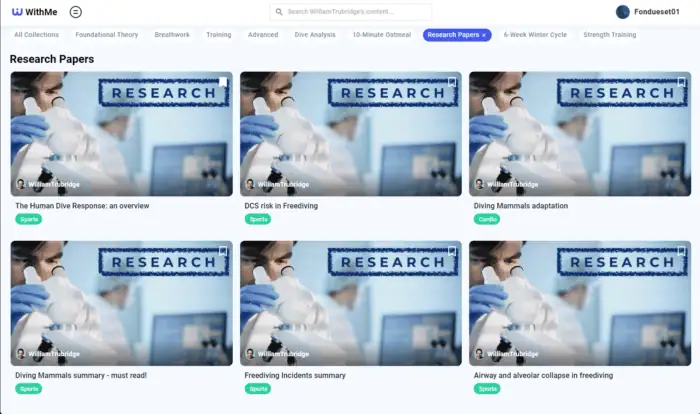Click WilliamTrubridge avatar on Airway collapse card
The image size is (700, 414).
point(479,354)
